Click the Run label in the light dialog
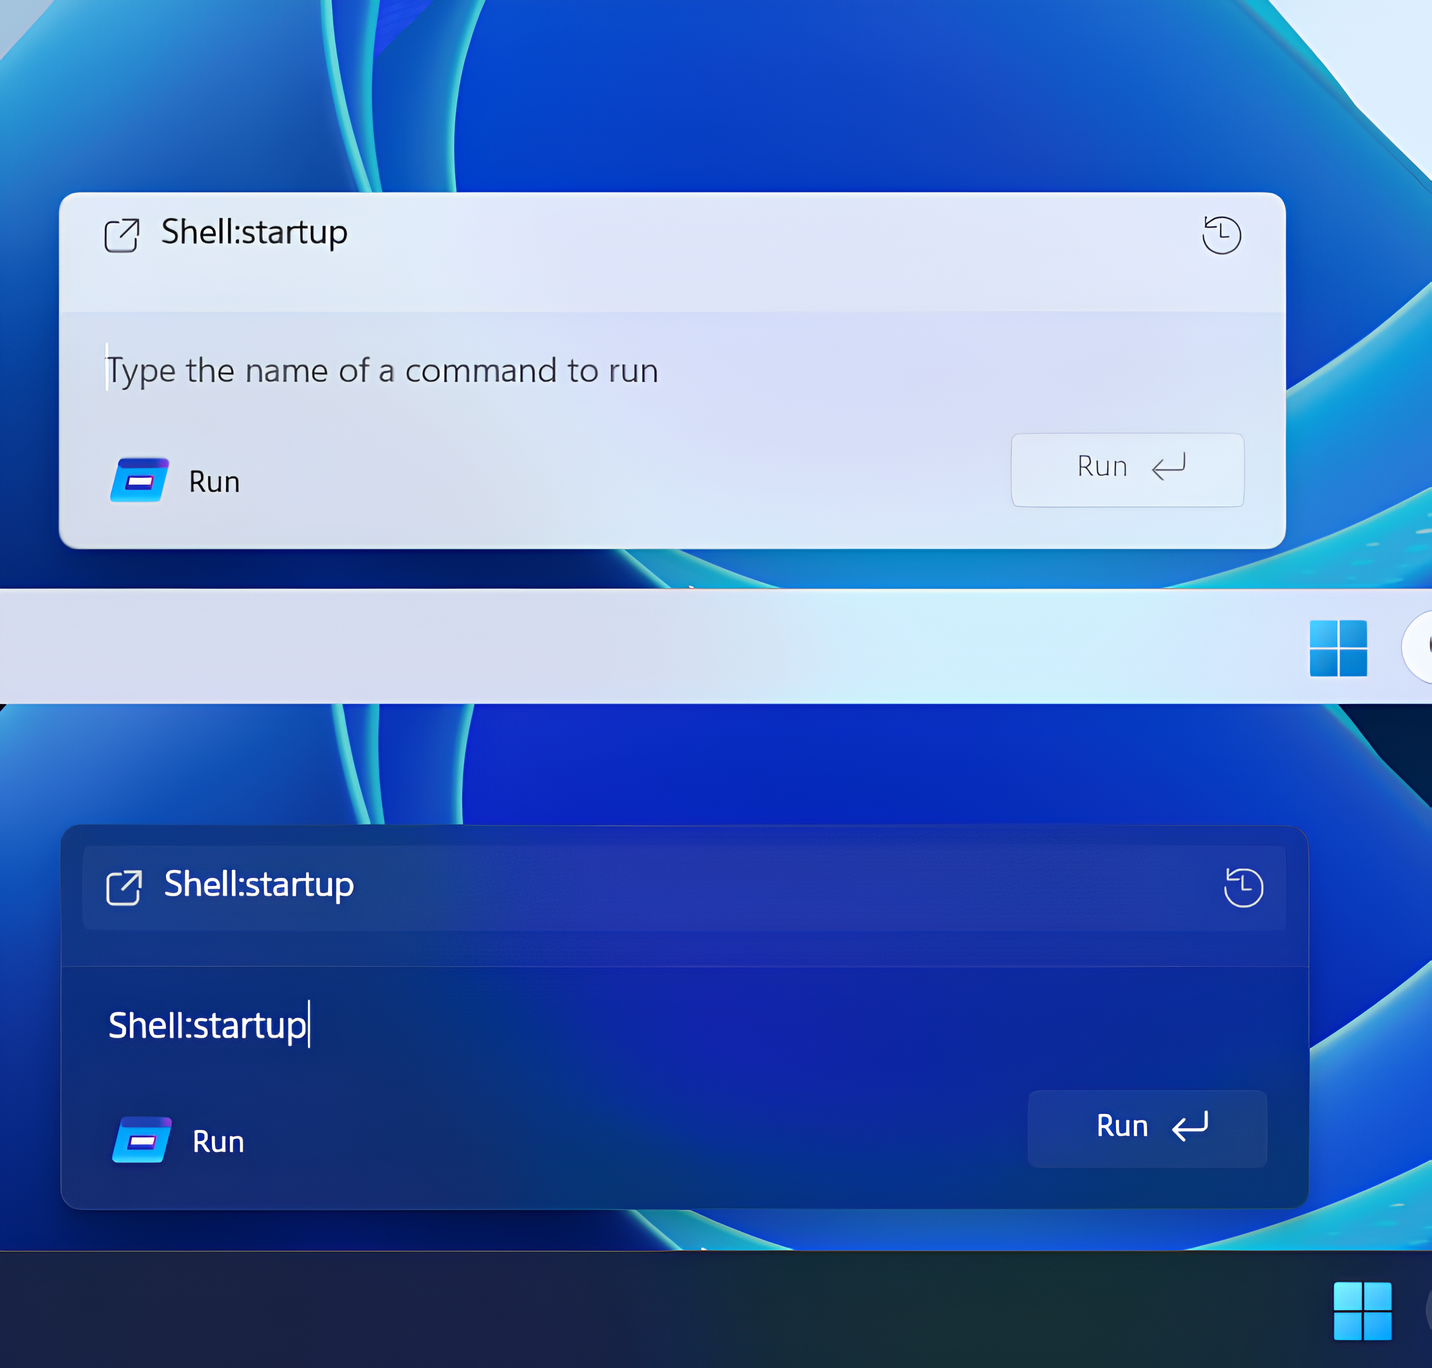The image size is (1432, 1368). coord(214,482)
